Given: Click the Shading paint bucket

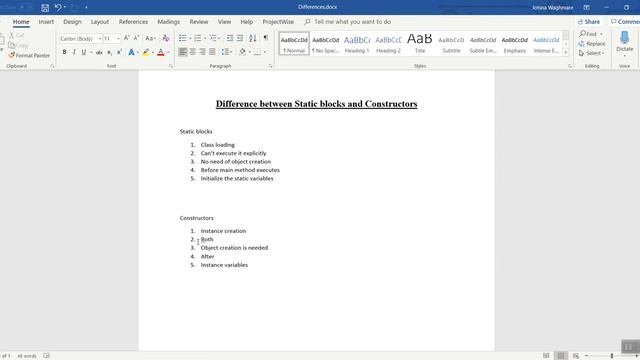Looking at the screenshot, I should pos(242,52).
